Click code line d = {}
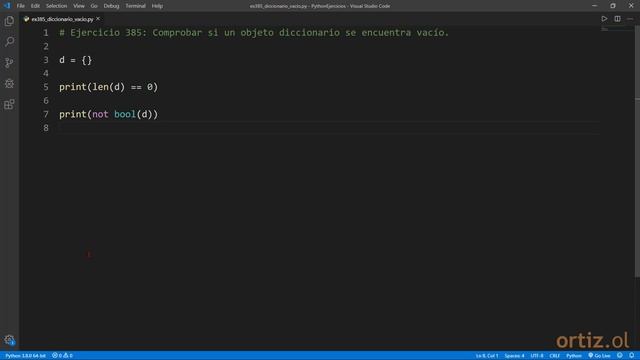The height and width of the screenshot is (360, 640). click(x=76, y=60)
